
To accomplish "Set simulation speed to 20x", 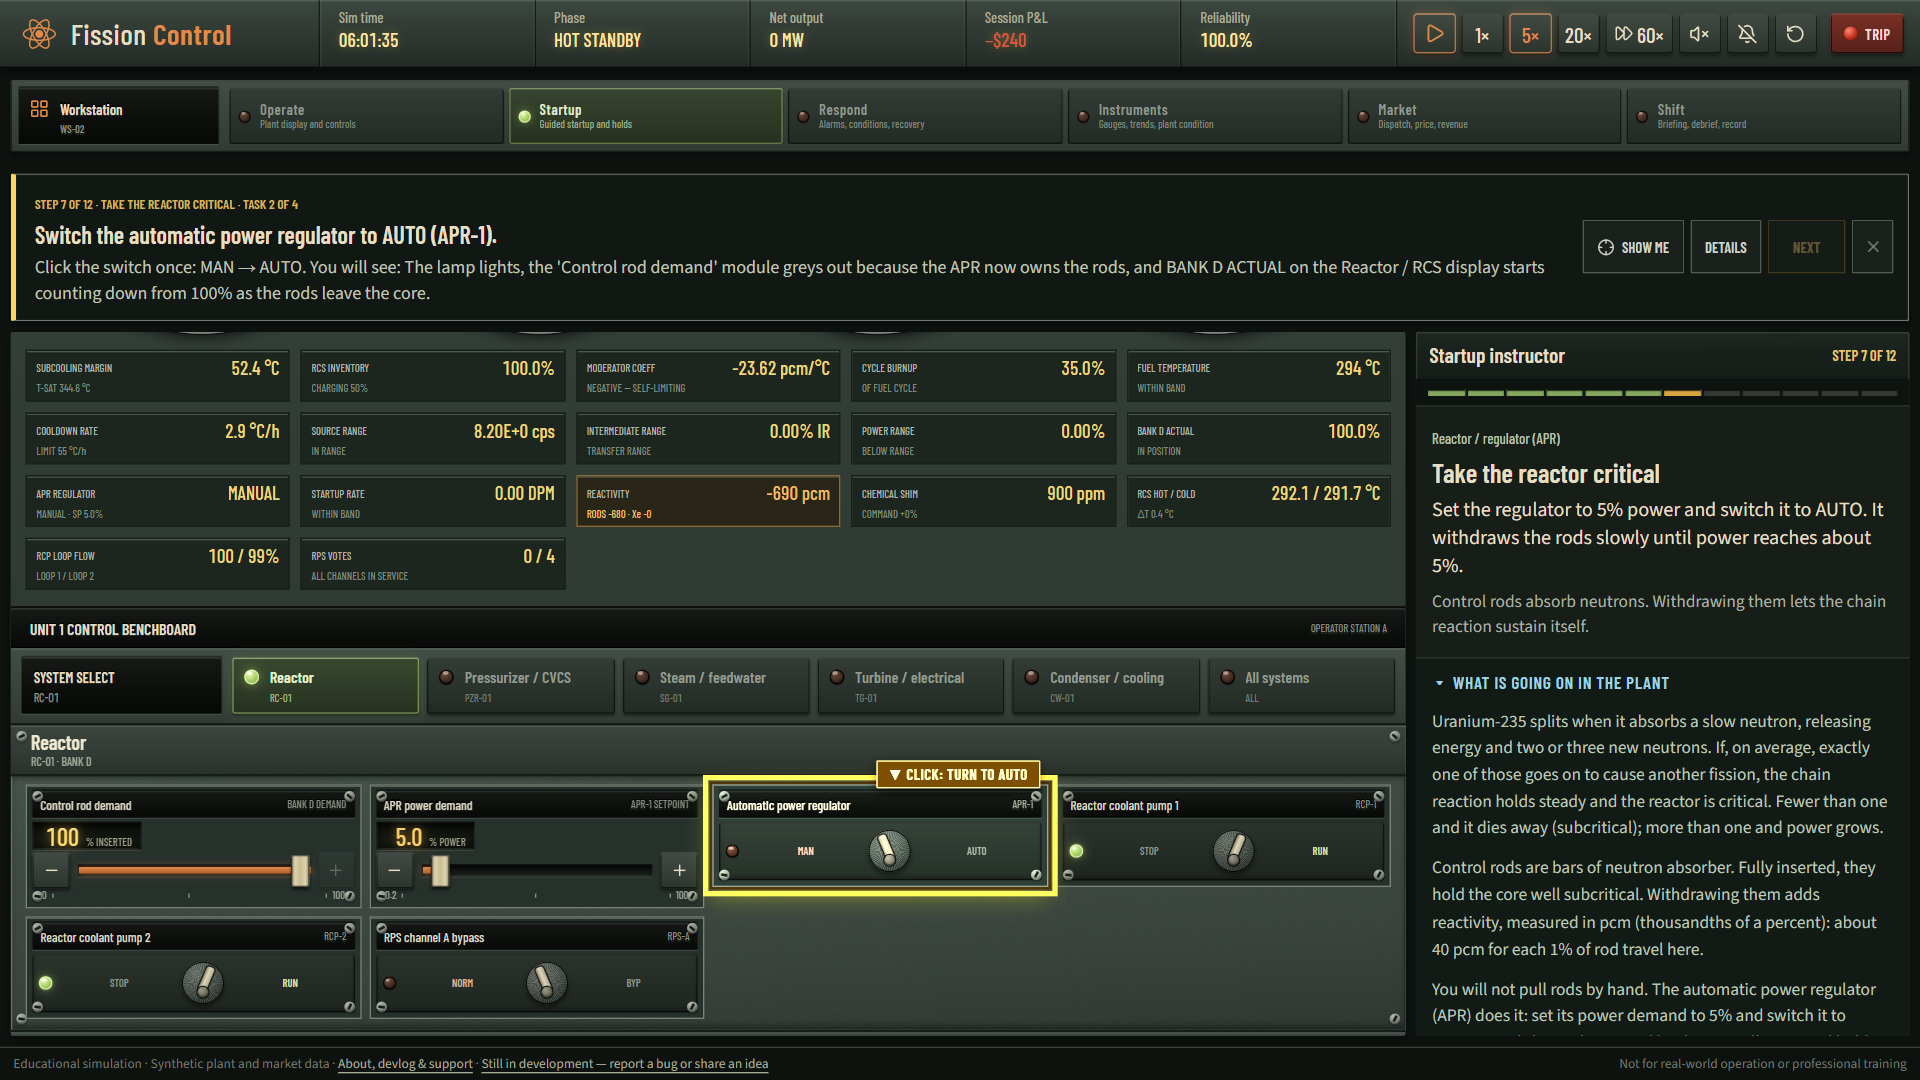I will pos(1578,34).
